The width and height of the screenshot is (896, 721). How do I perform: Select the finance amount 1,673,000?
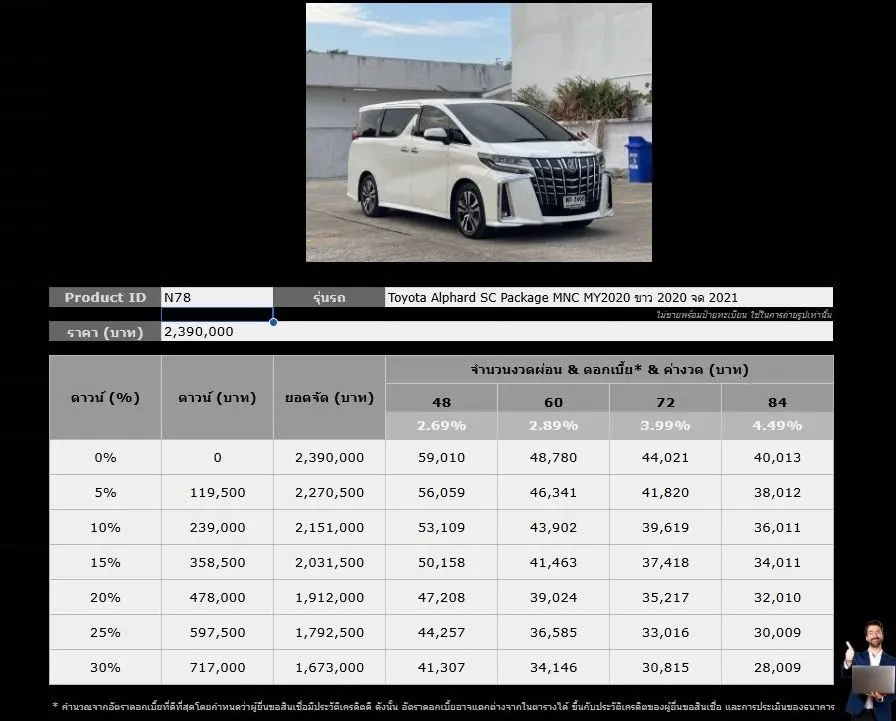point(329,667)
